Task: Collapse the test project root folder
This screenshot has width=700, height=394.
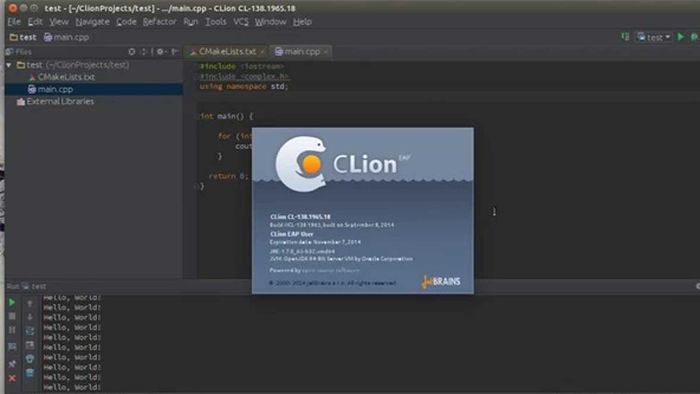Action: 8,65
